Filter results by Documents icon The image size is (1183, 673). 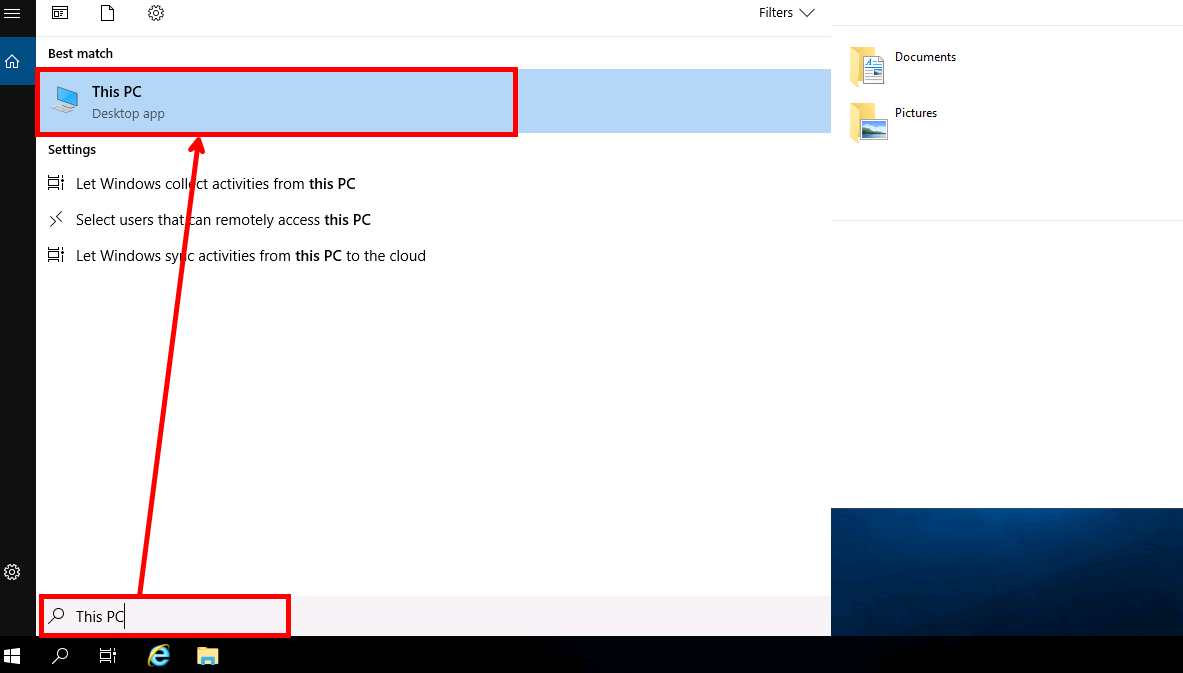(107, 13)
